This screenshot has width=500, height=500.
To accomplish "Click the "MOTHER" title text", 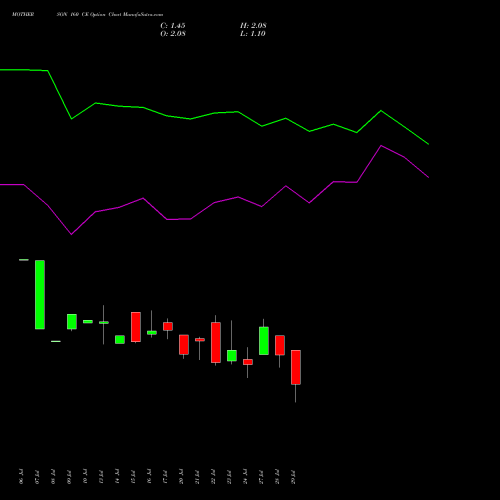I will click(23, 15).
